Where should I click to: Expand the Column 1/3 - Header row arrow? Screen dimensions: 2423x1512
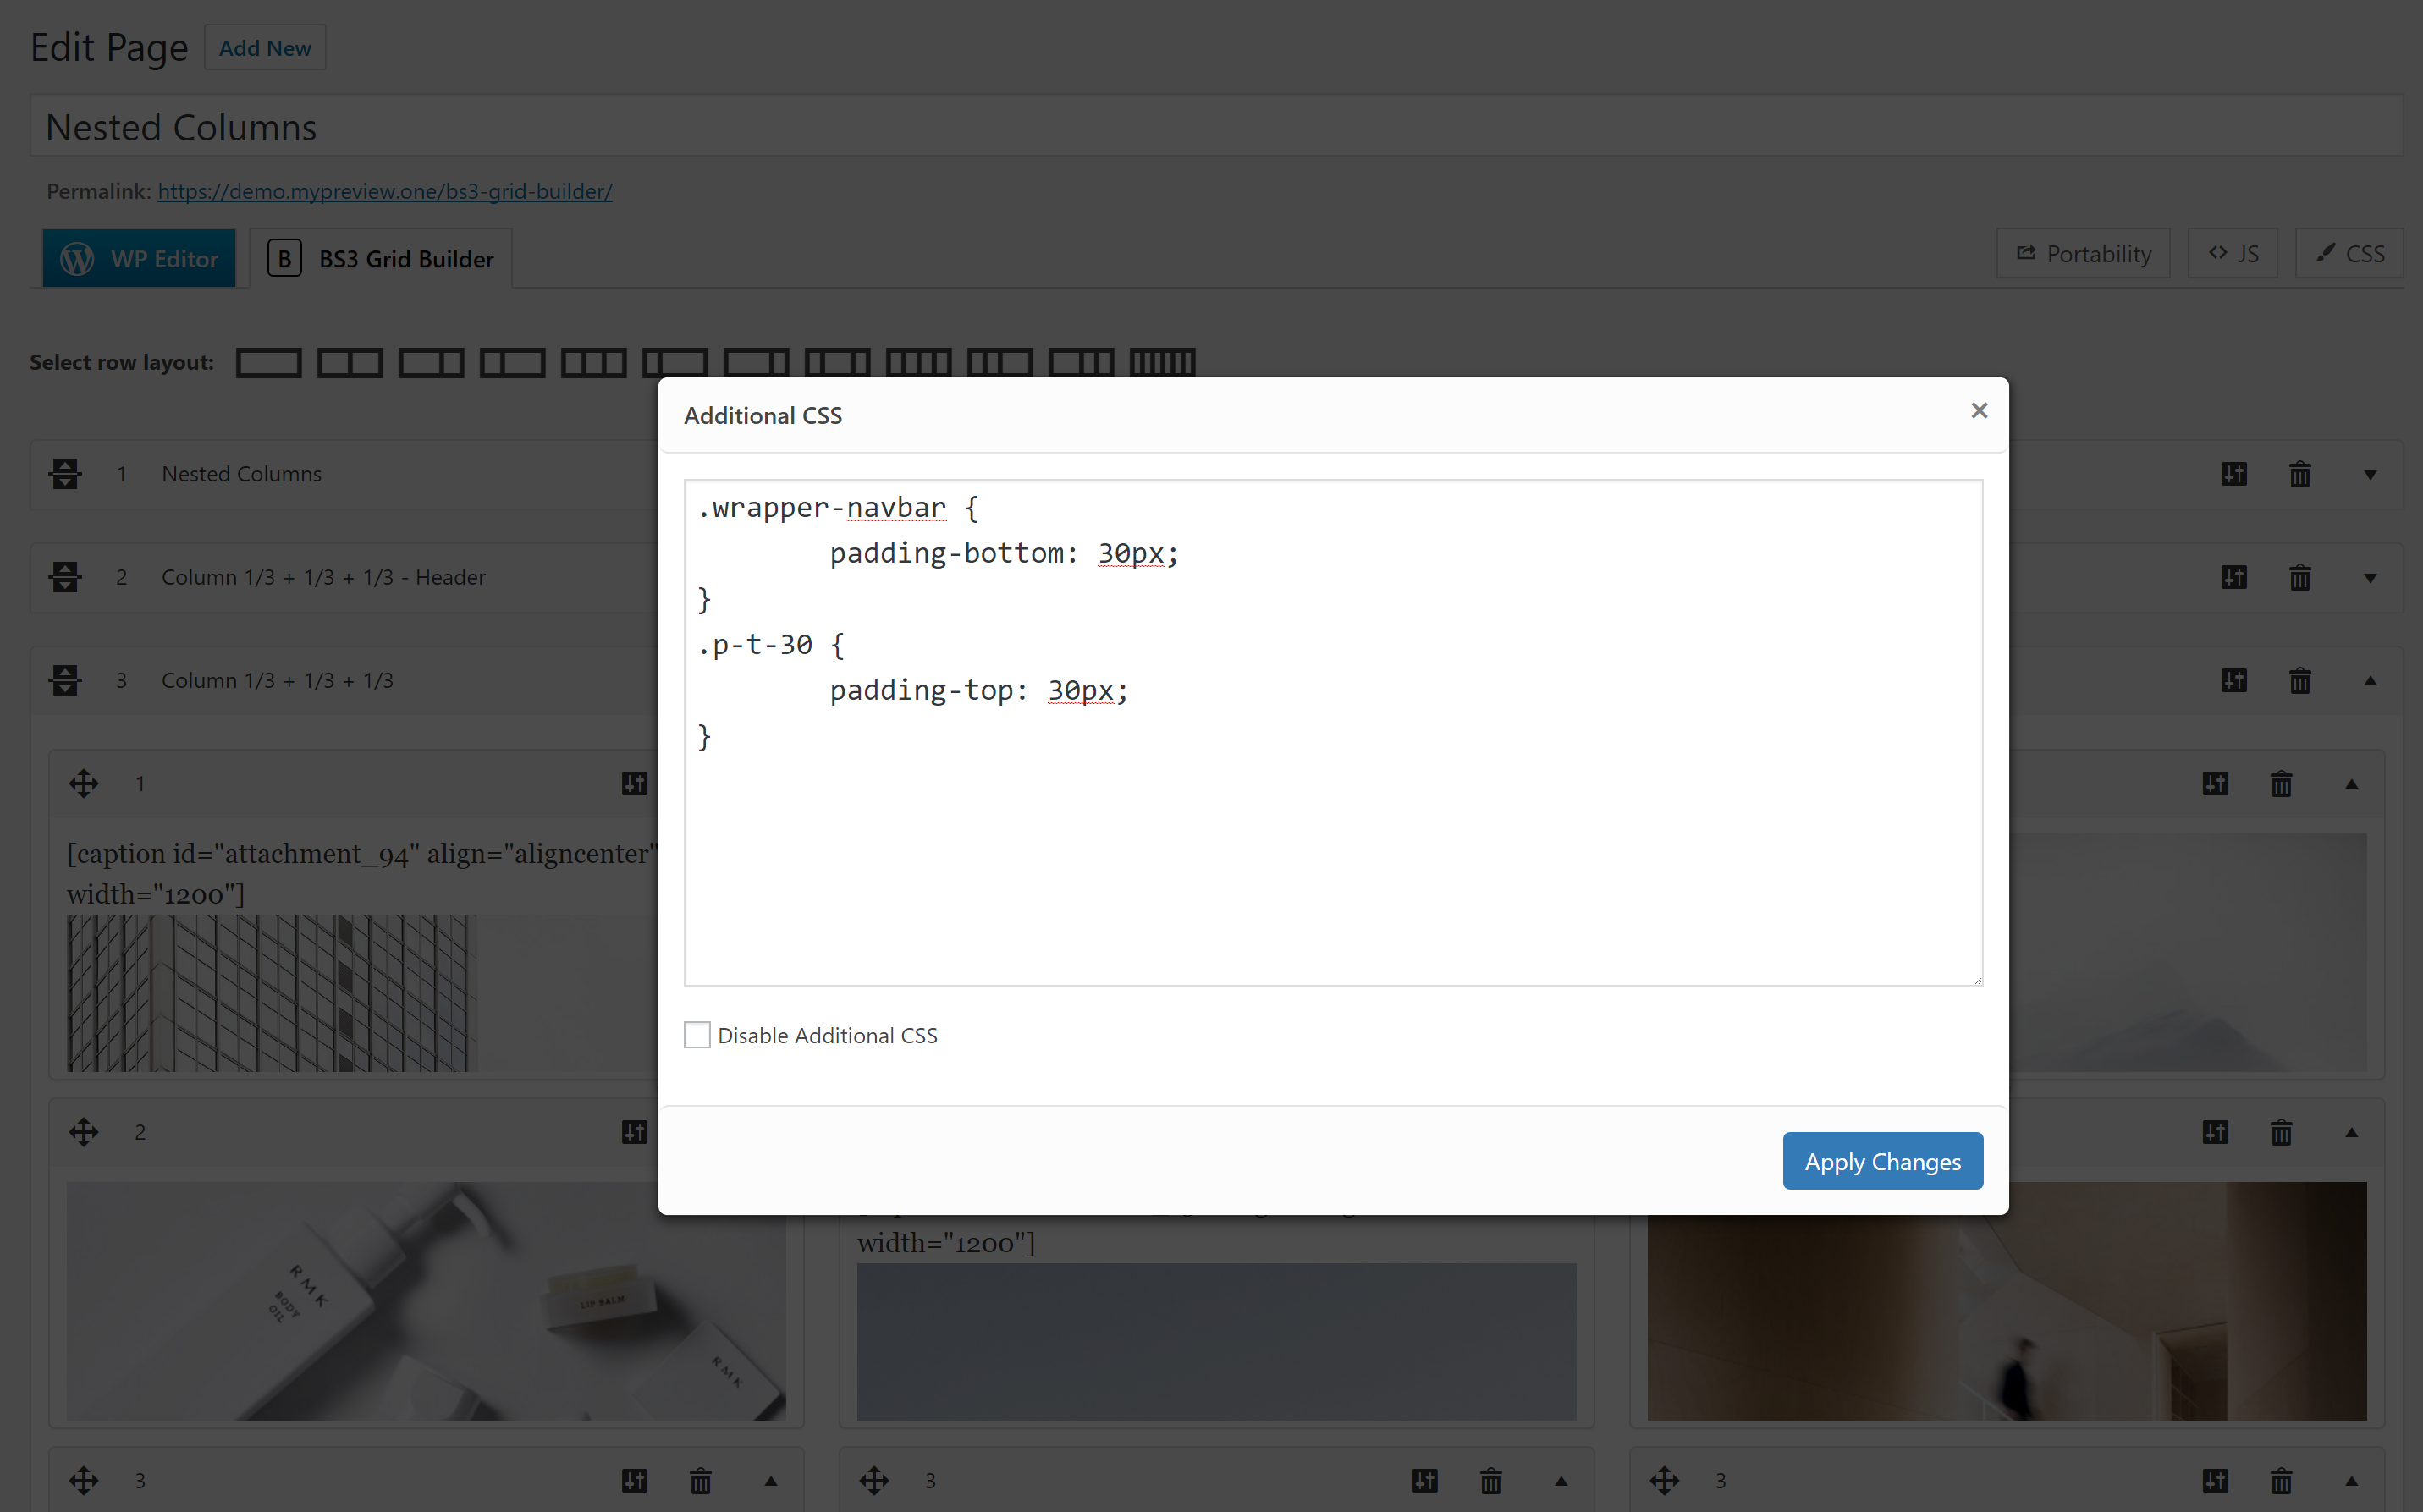[2370, 578]
